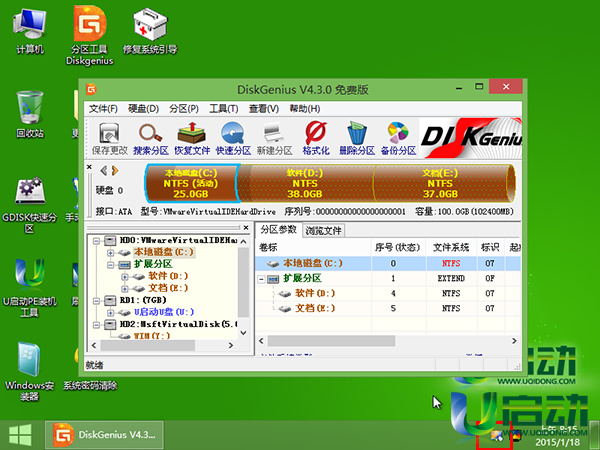The height and width of the screenshot is (450, 600).
Task: Select 本地磁盘(C:) in the disk tree
Action: (x=164, y=252)
